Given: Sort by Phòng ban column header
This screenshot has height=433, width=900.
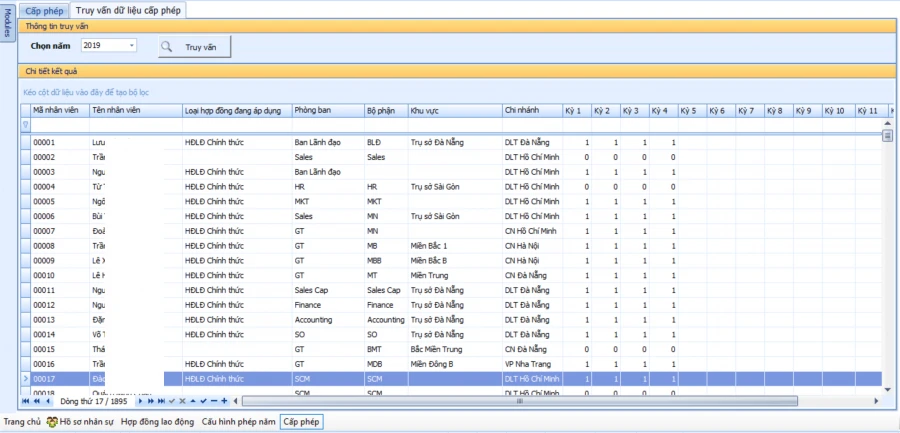Looking at the screenshot, I should (328, 111).
